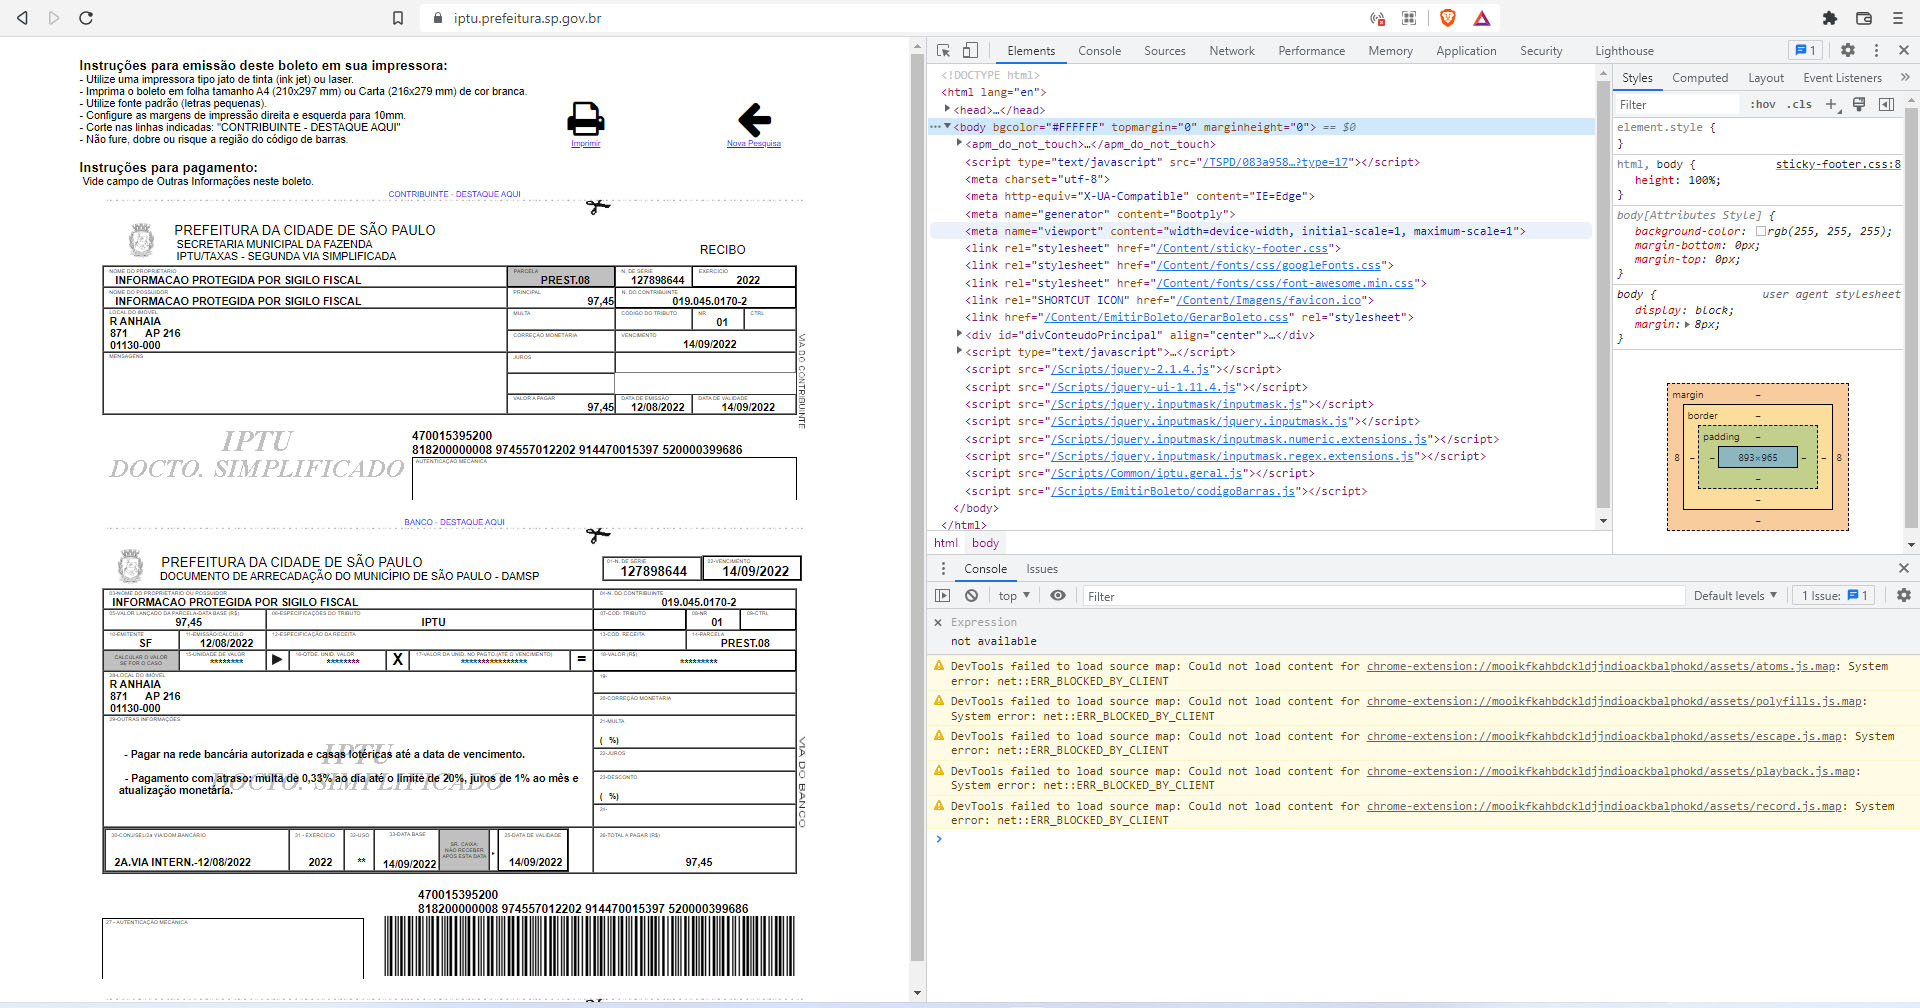Switch to the Network tab
Image resolution: width=1920 pixels, height=1008 pixels.
[1231, 50]
